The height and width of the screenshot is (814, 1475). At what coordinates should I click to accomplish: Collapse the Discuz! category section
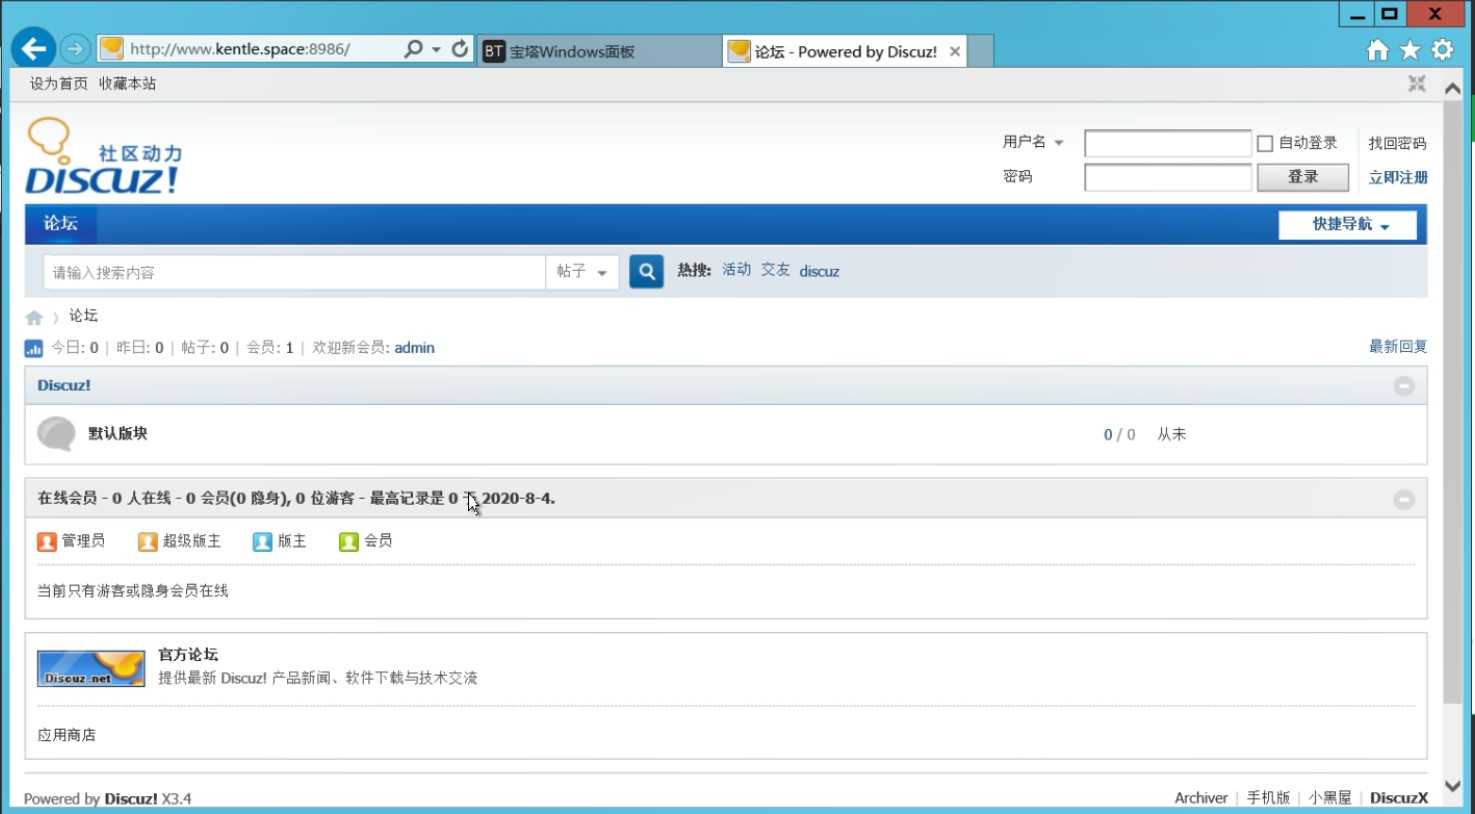pos(1404,386)
